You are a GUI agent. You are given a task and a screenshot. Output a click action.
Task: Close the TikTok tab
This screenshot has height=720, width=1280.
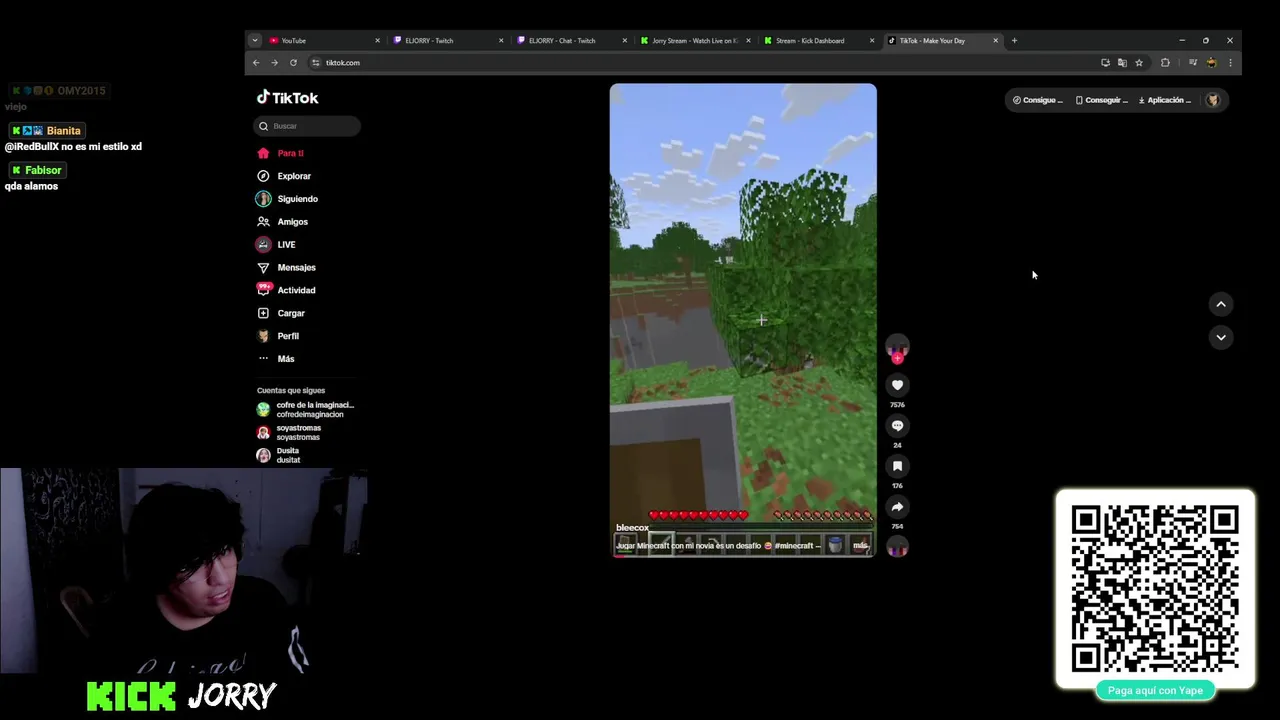click(x=995, y=41)
